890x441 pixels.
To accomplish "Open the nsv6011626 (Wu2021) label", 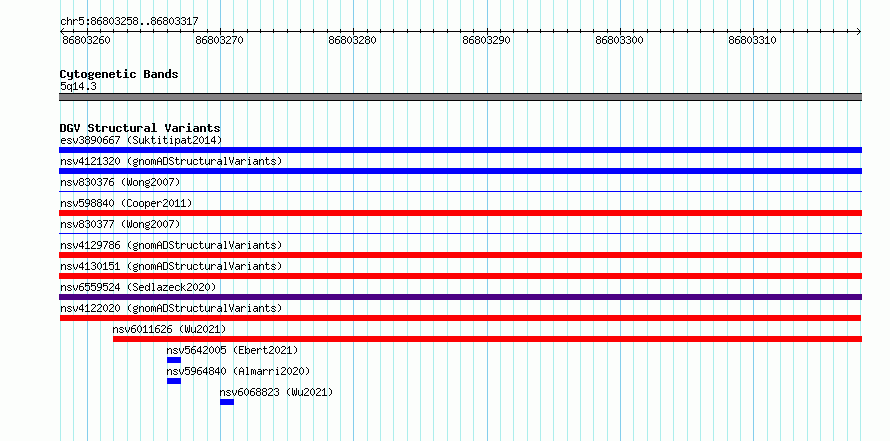I will click(170, 329).
